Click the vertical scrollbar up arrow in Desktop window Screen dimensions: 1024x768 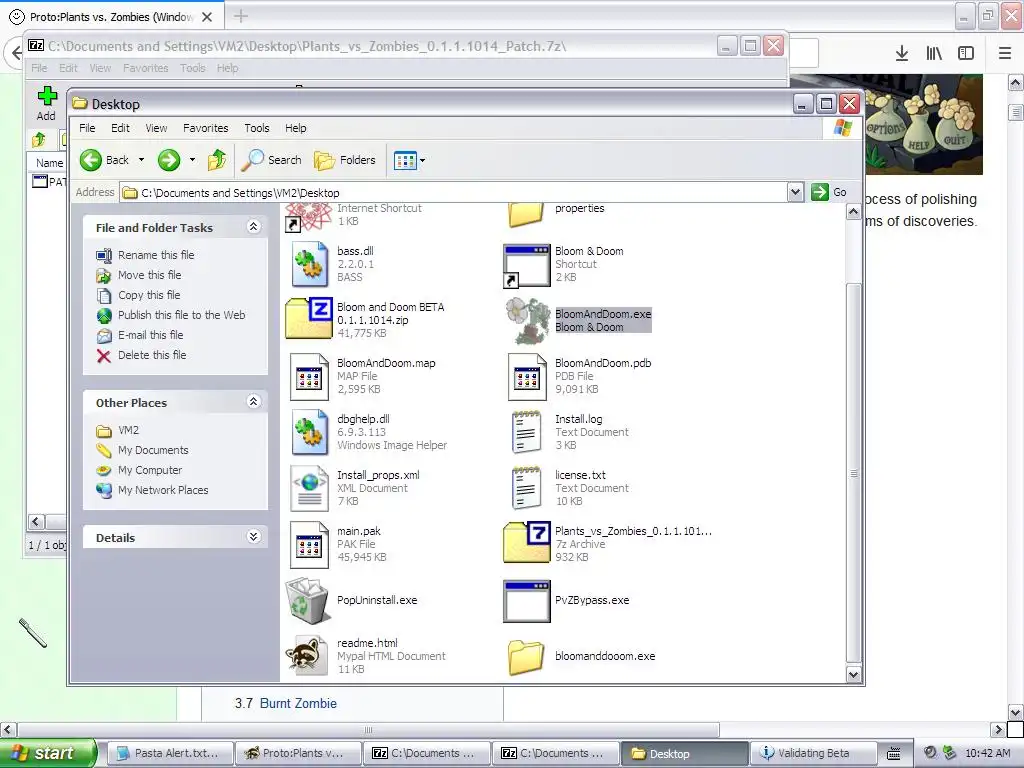pyautogui.click(x=853, y=212)
